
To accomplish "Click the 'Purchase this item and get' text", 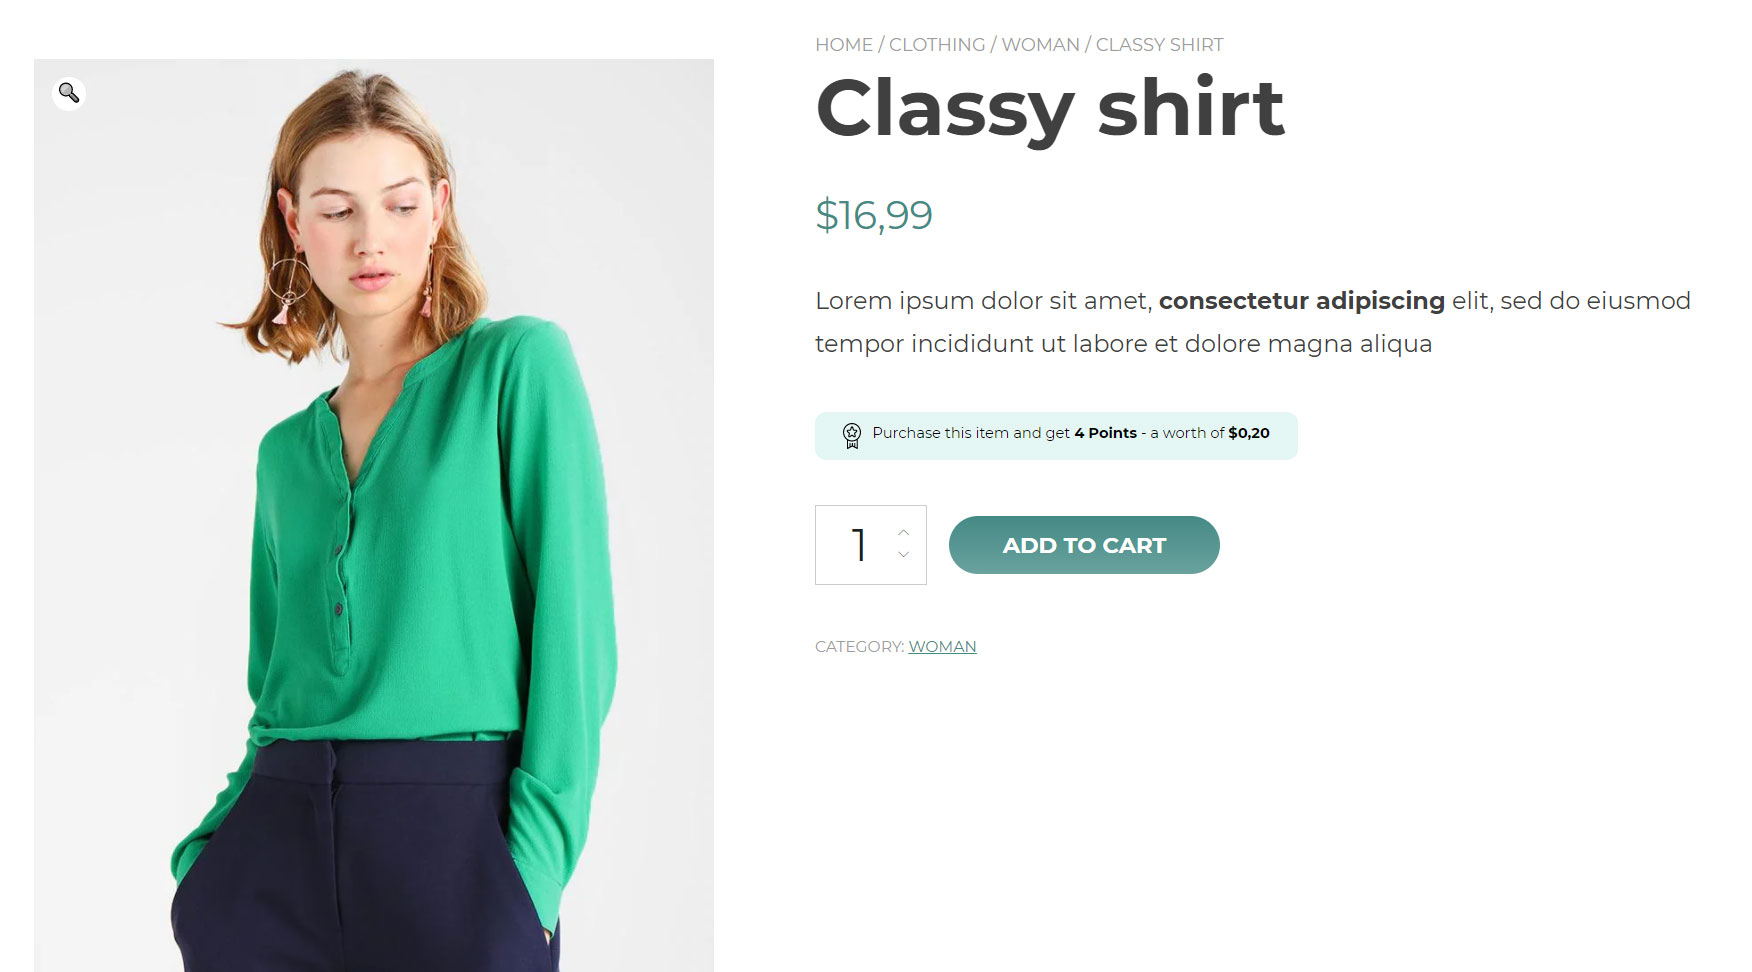I will pyautogui.click(x=970, y=433).
